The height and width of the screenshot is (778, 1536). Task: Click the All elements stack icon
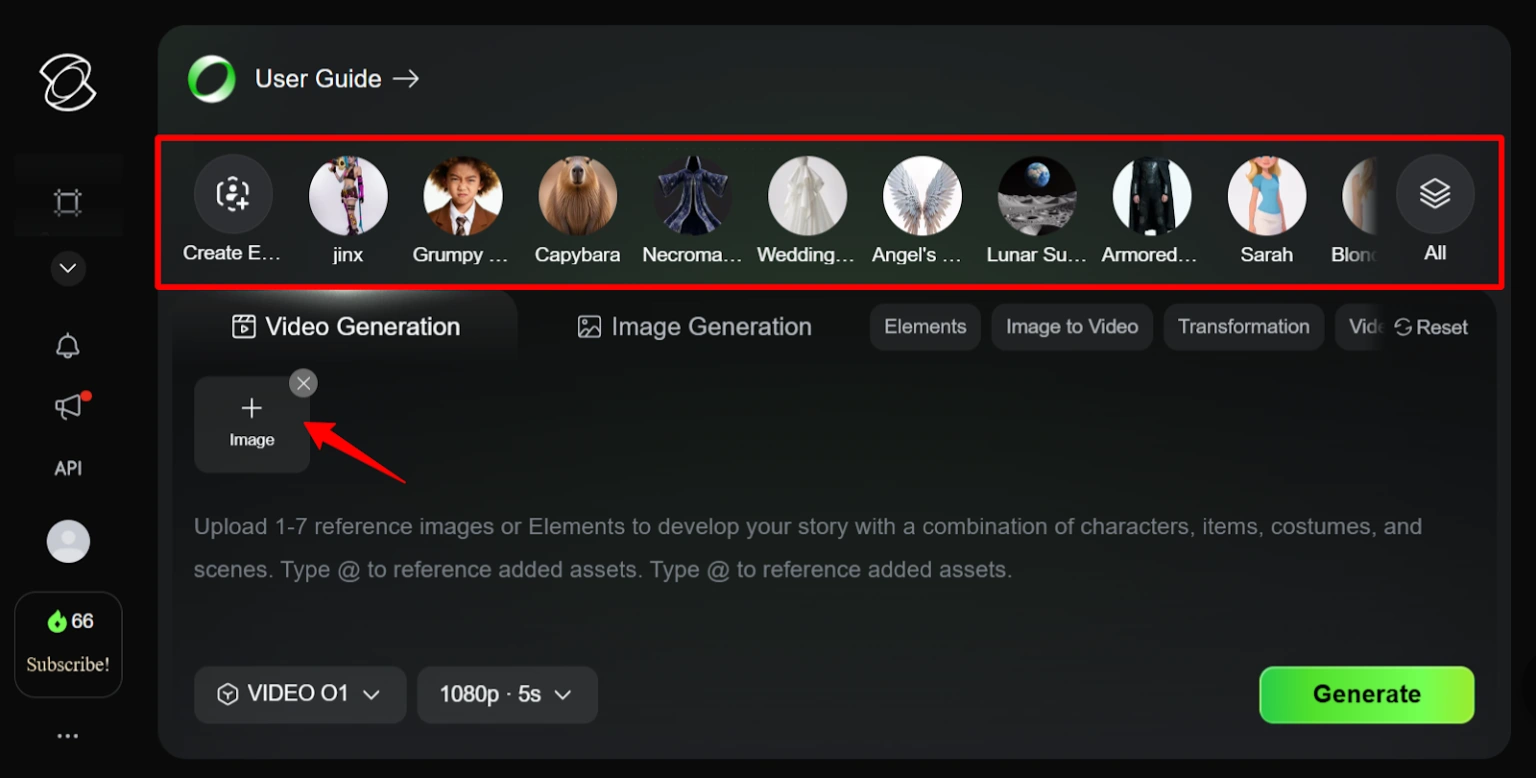point(1434,194)
